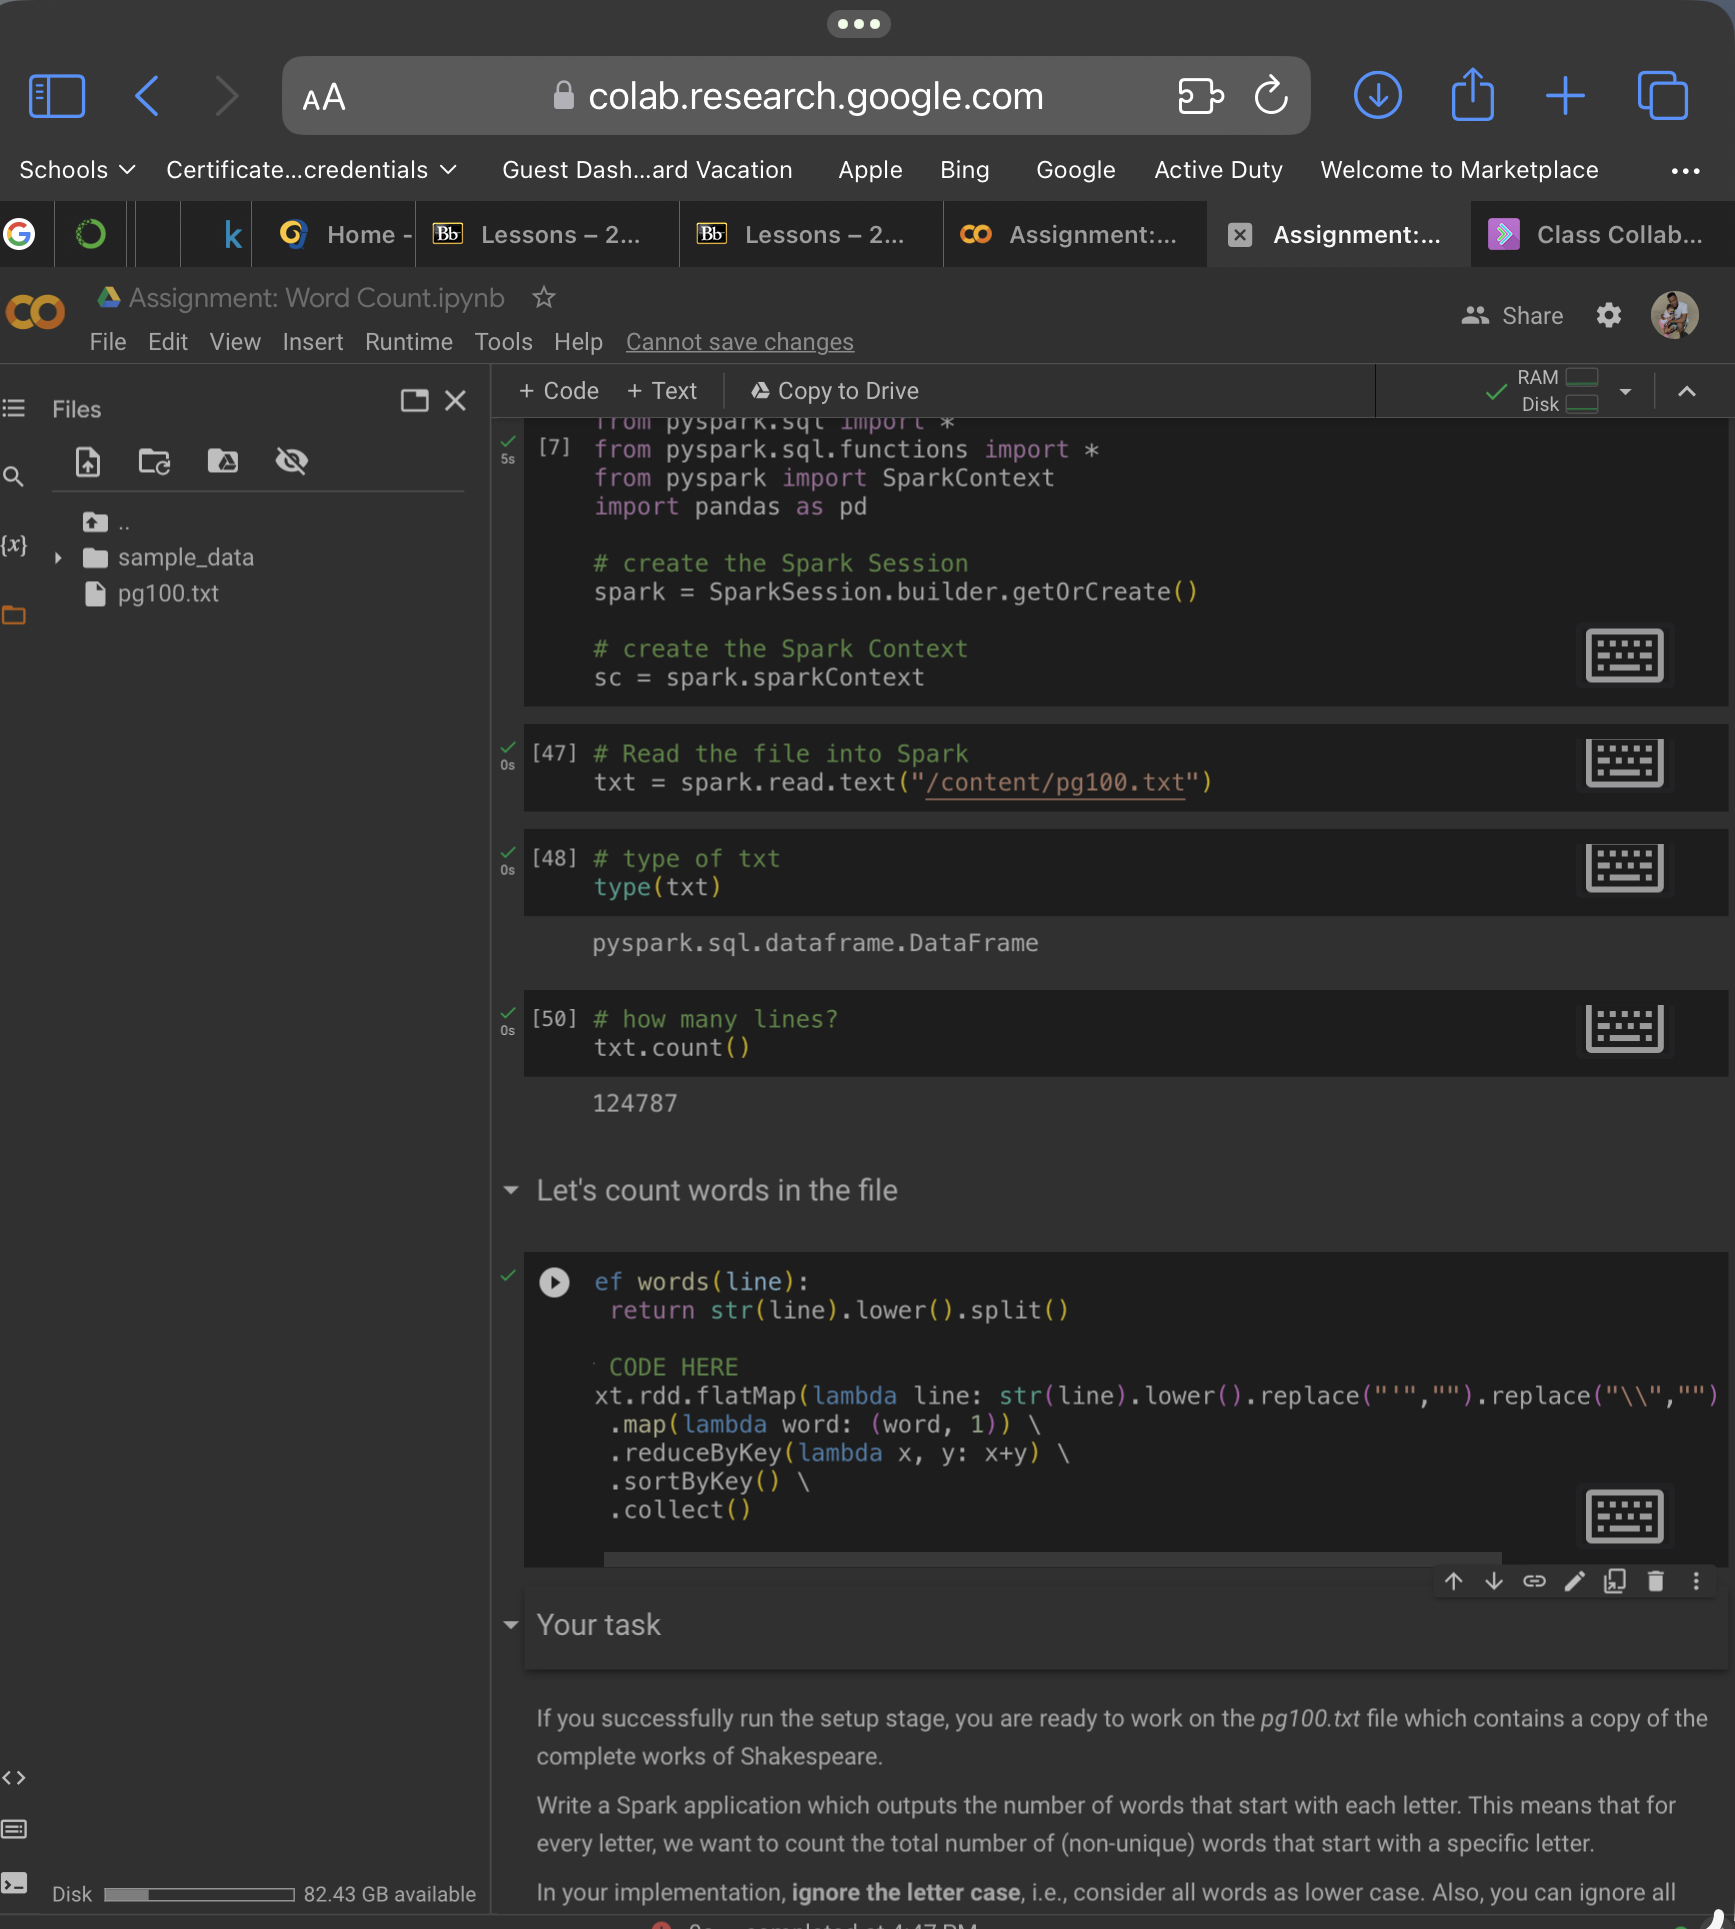Viewport: 1735px width, 1929px height.
Task: Click the code cell horizontal scrollbar
Action: coord(1052,1558)
